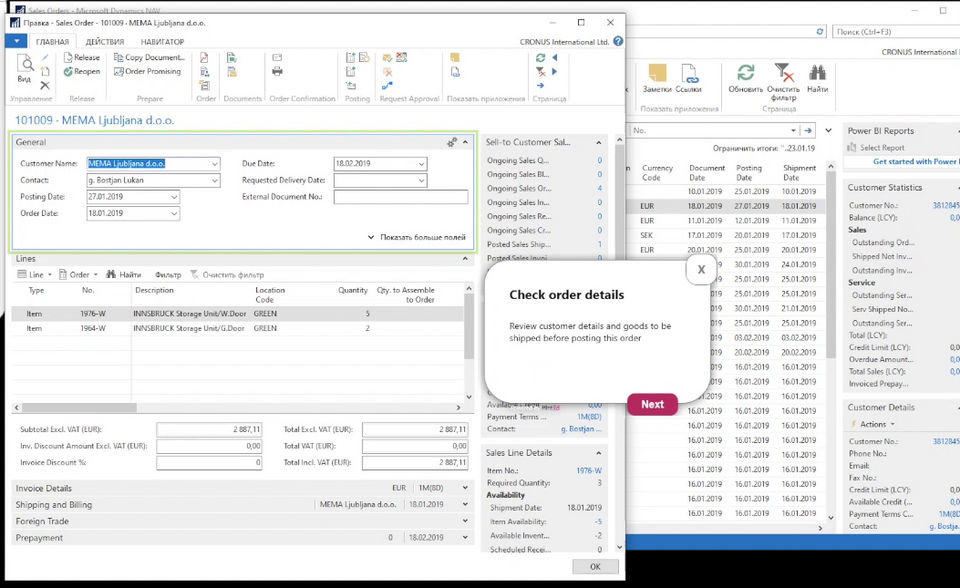Click the Invoice Discount % field
This screenshot has width=960, height=588.
(209, 462)
